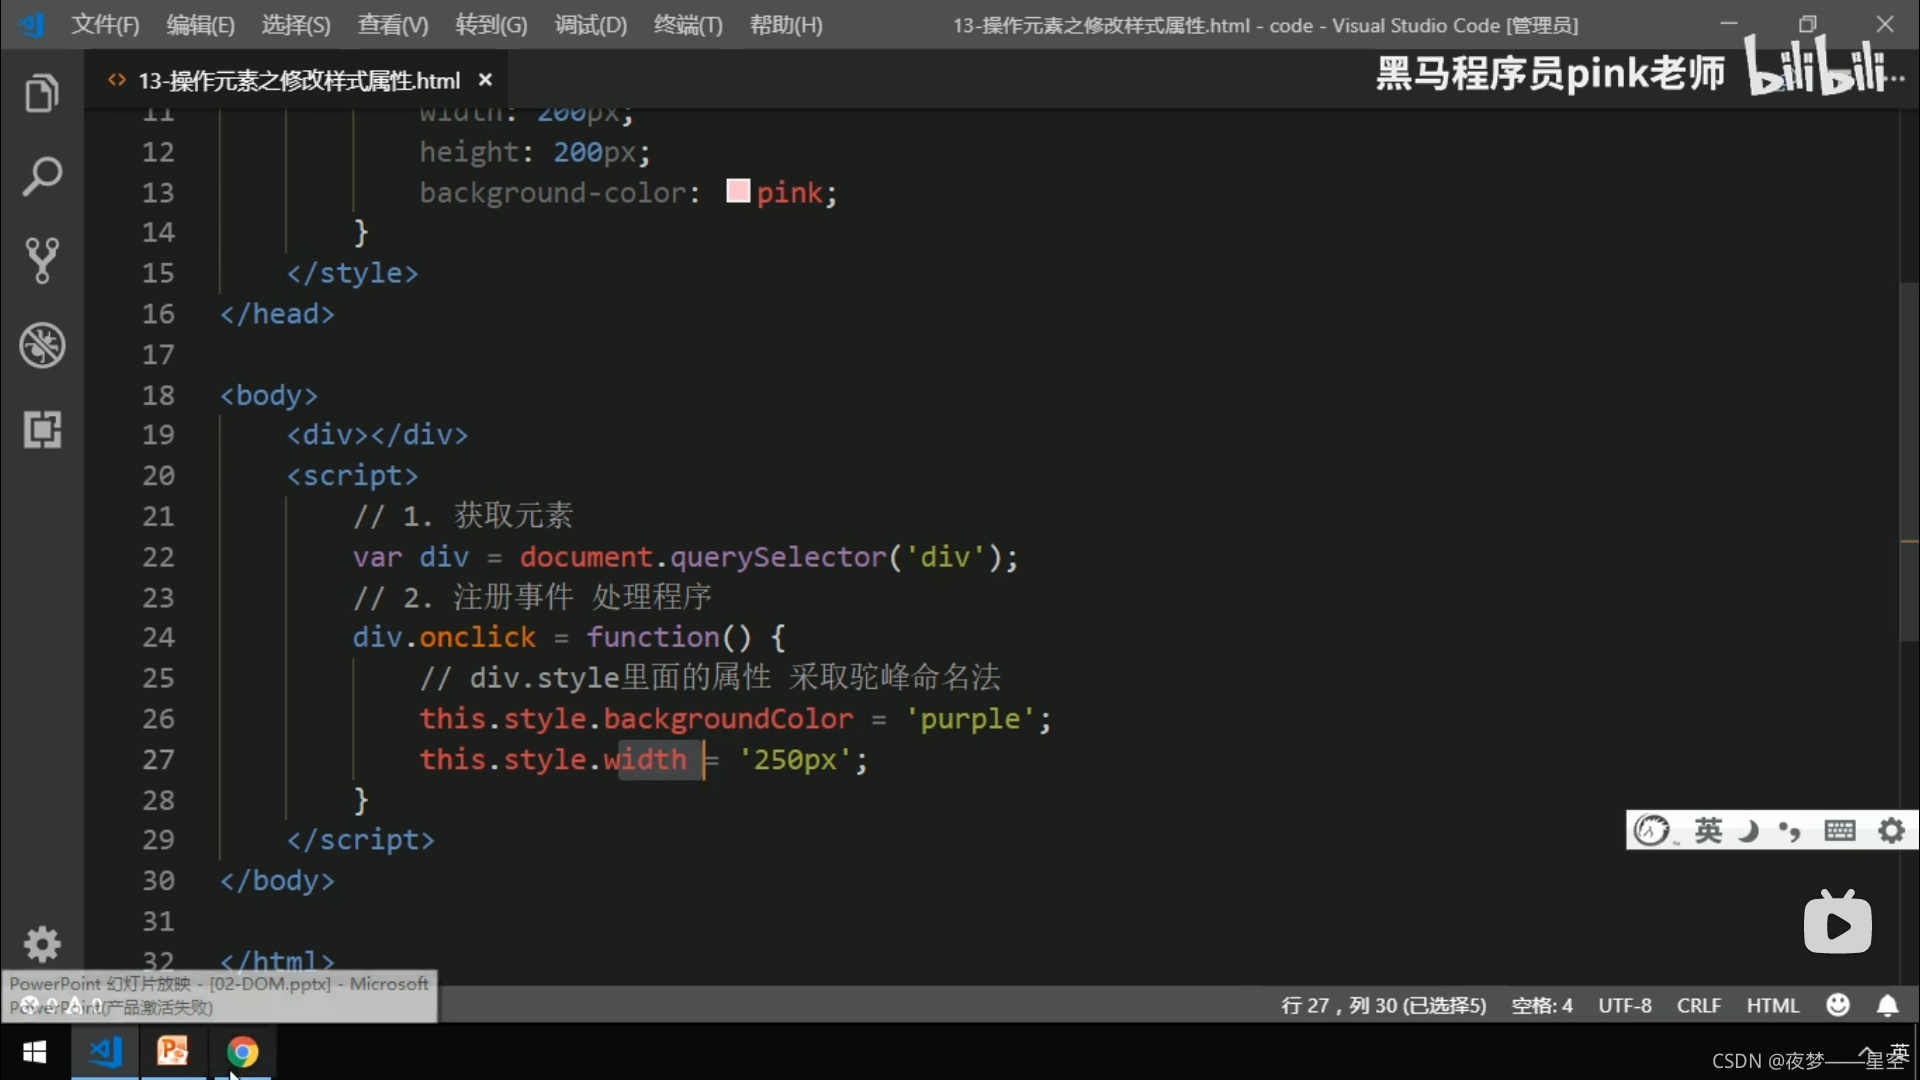1920x1080 pixels.
Task: Open the Explorer files icon in activity bar
Action: [x=41, y=93]
